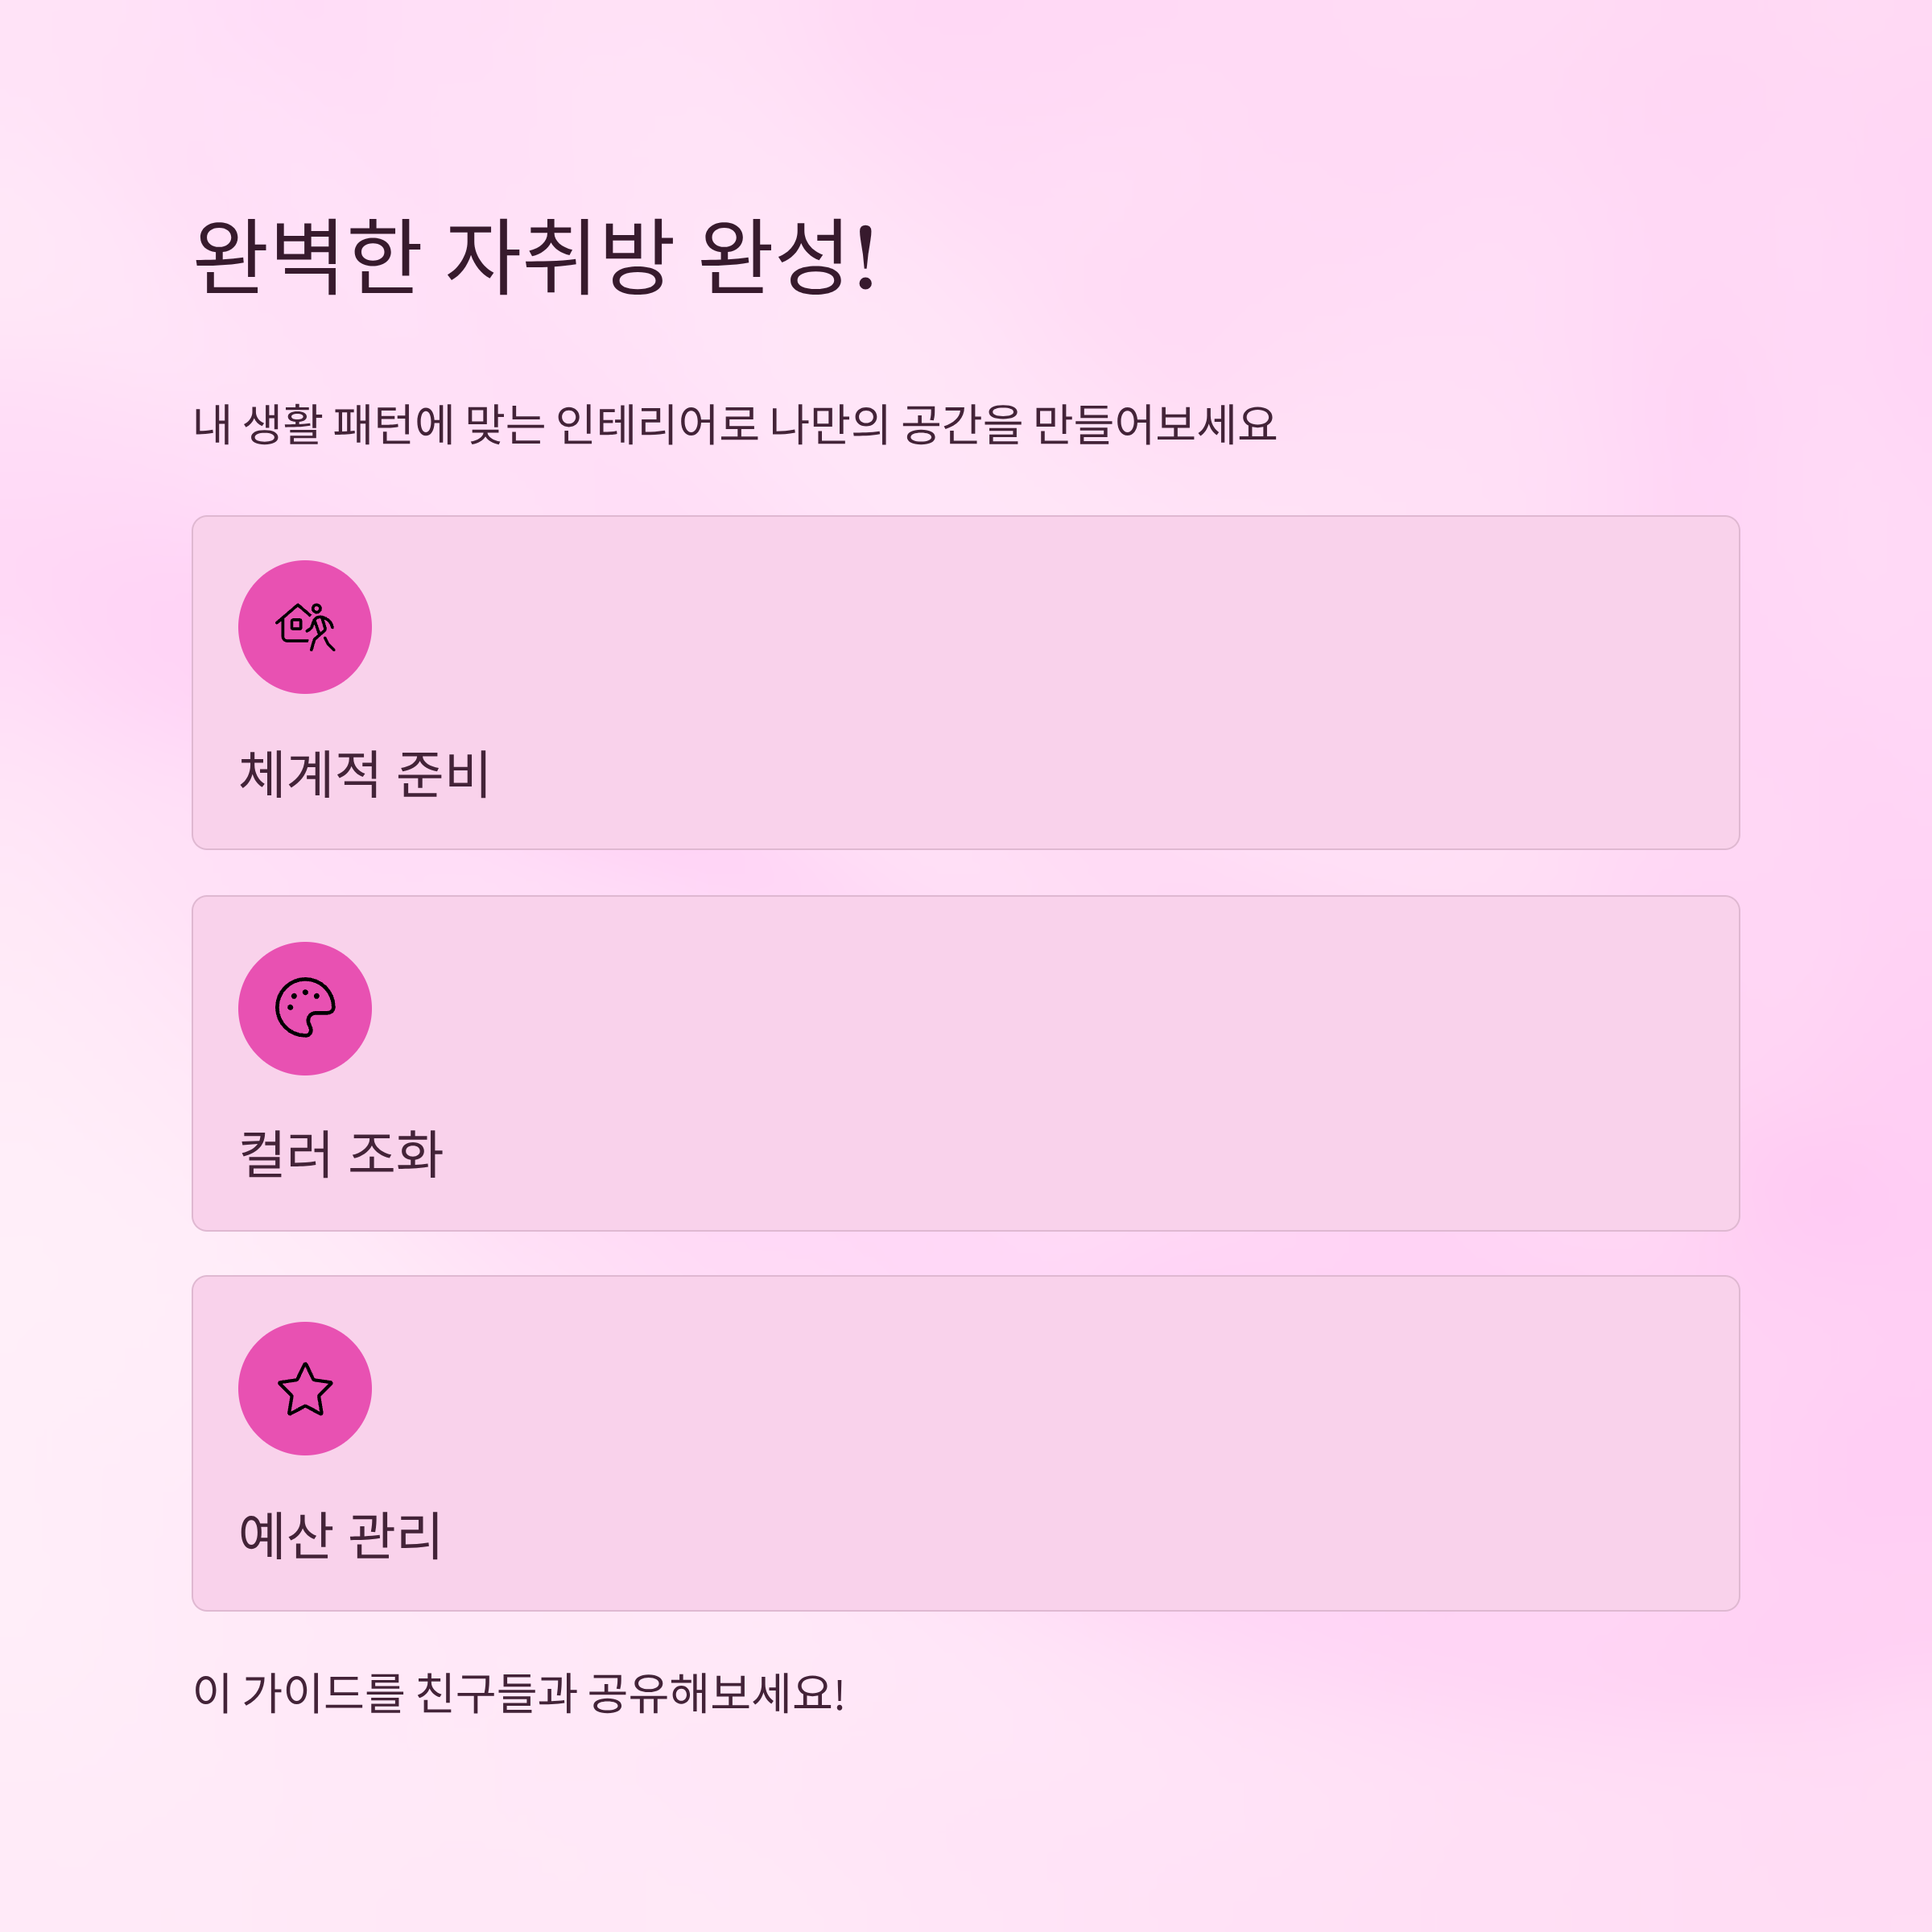The width and height of the screenshot is (1932, 1932).
Task: Select the 컬러 조화 card title
Action: click(340, 1154)
